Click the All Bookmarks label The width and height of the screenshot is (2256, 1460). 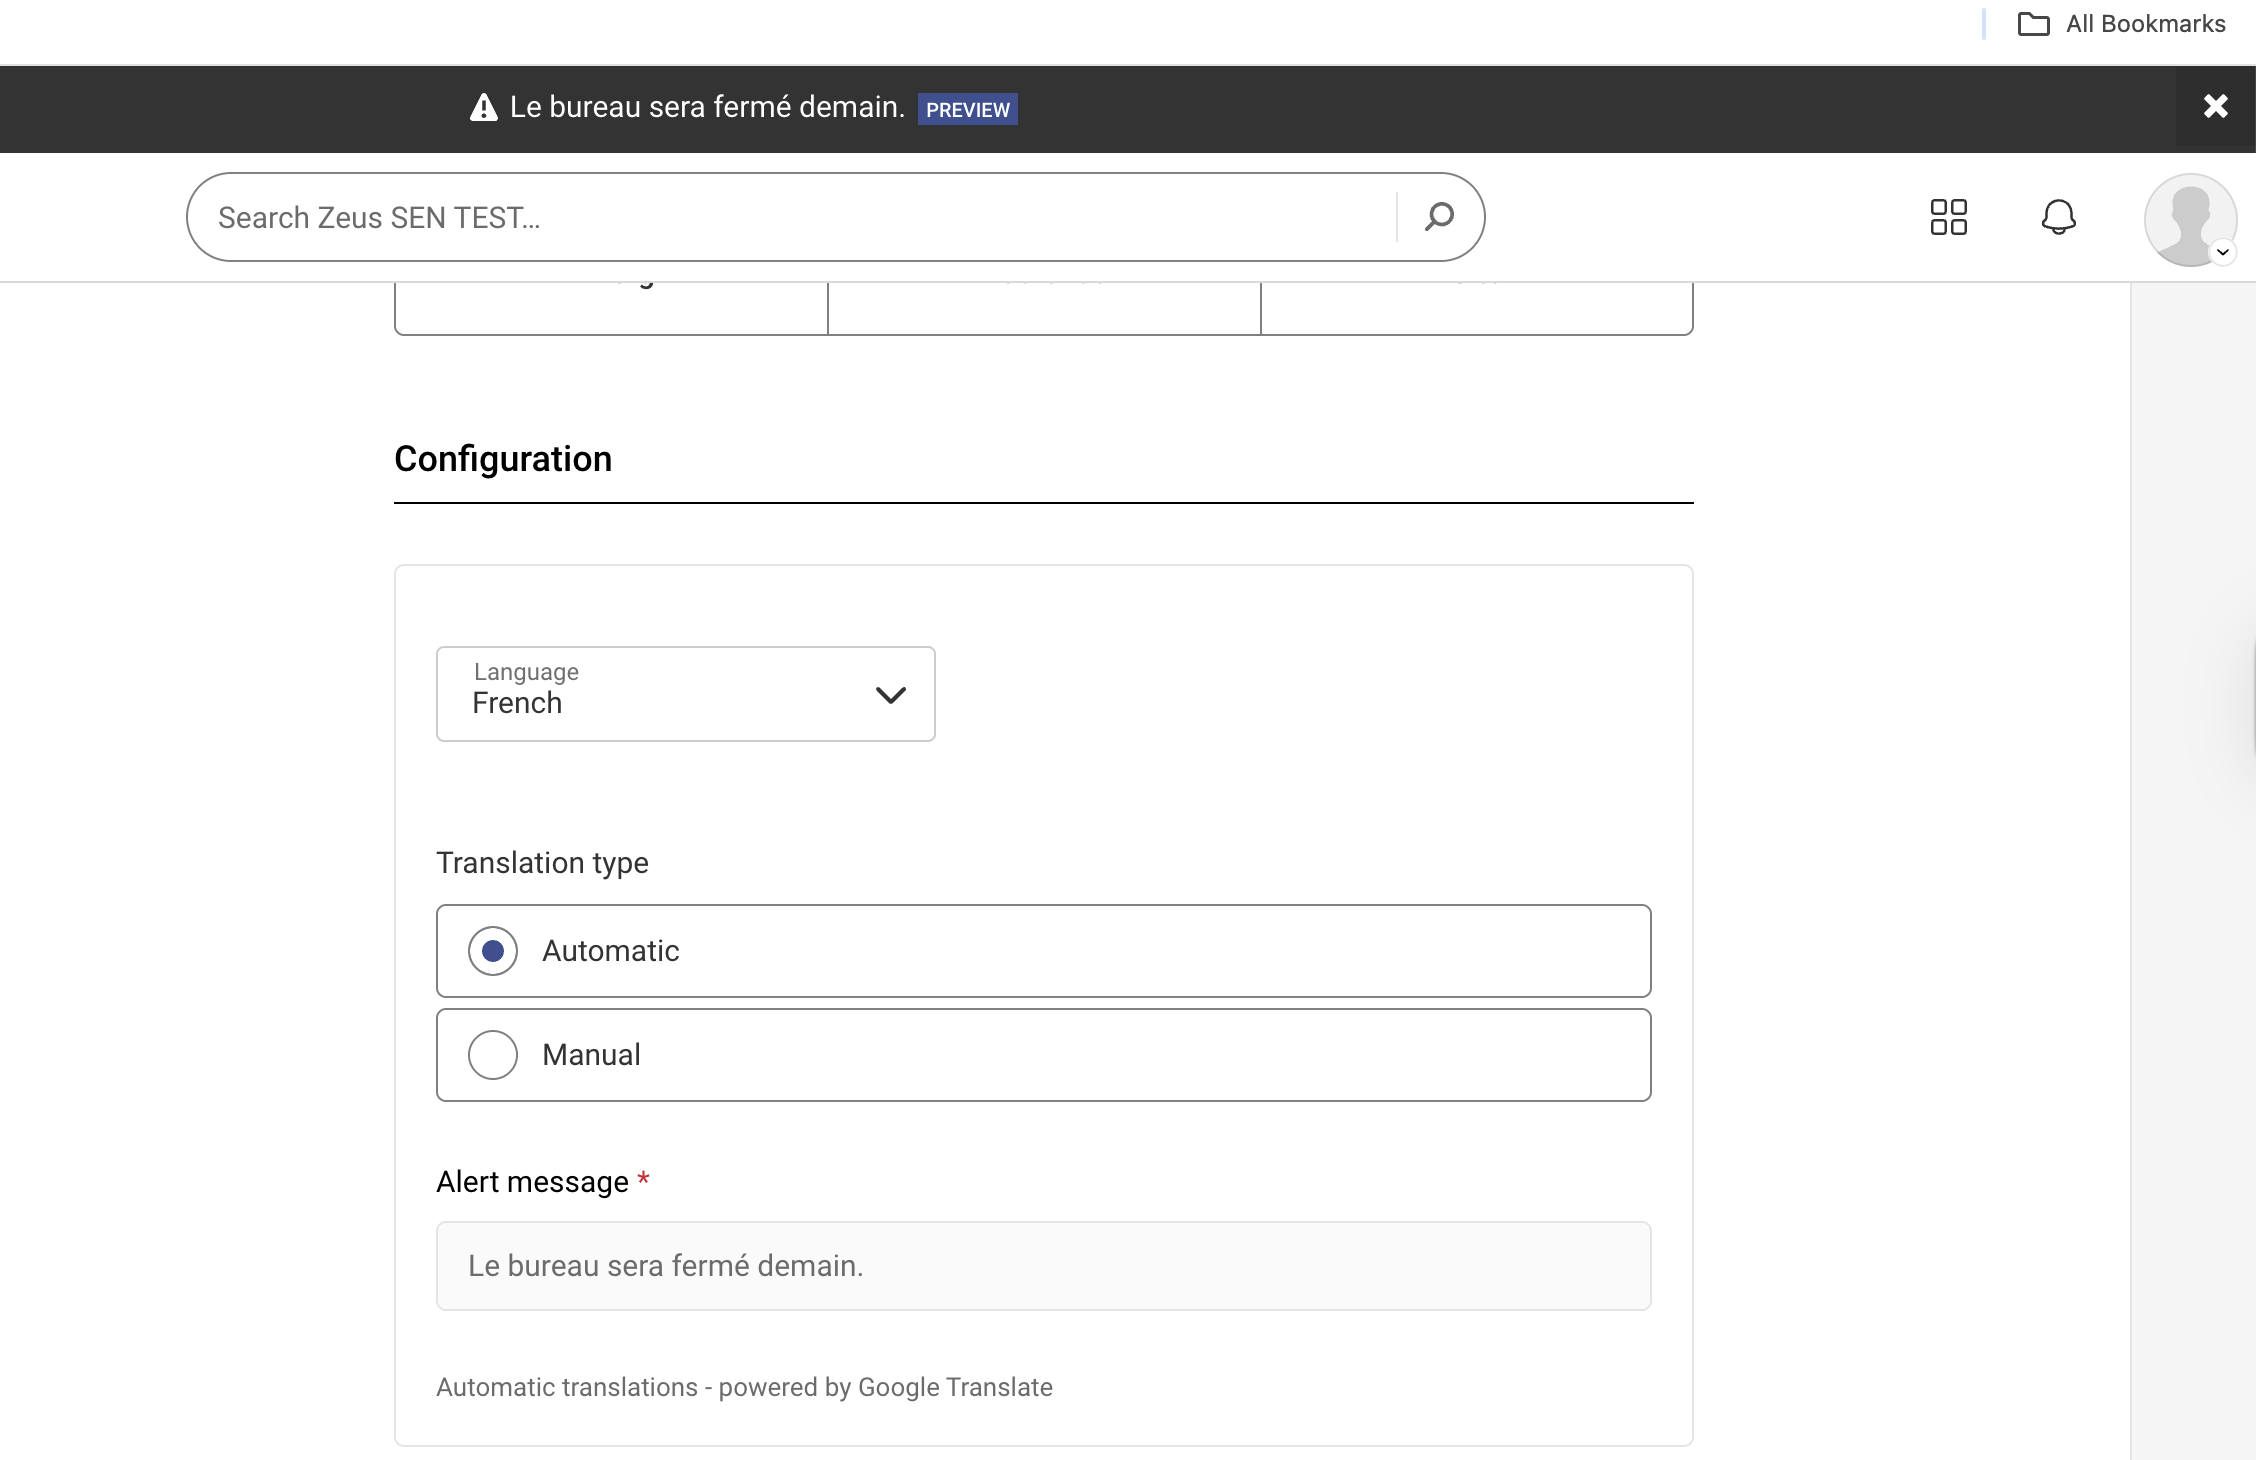pyautogui.click(x=2145, y=24)
